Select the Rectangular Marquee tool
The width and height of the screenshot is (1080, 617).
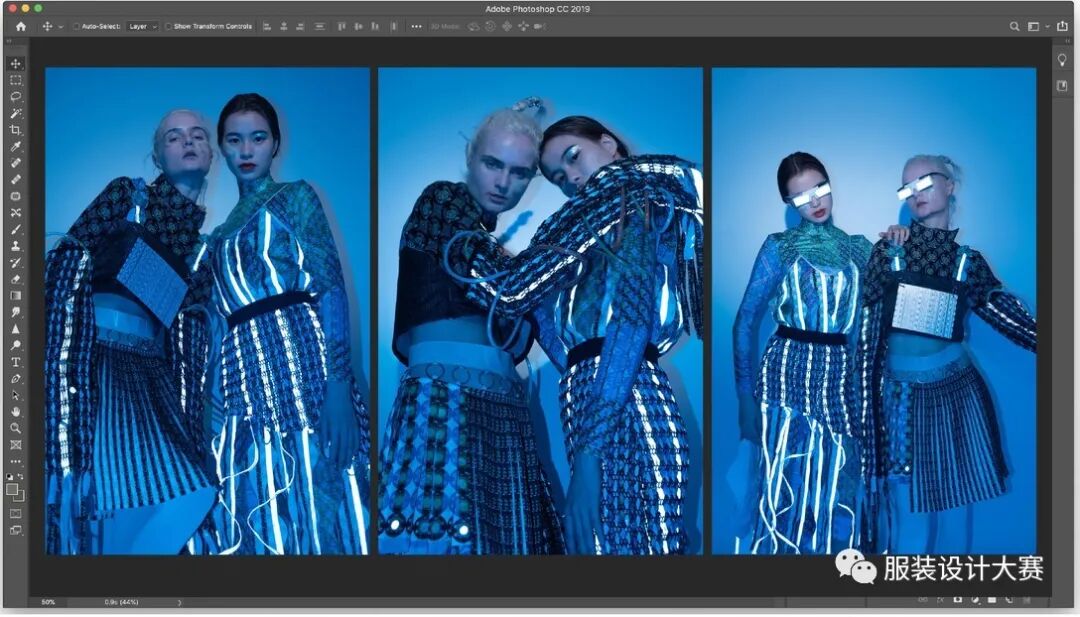(15, 80)
